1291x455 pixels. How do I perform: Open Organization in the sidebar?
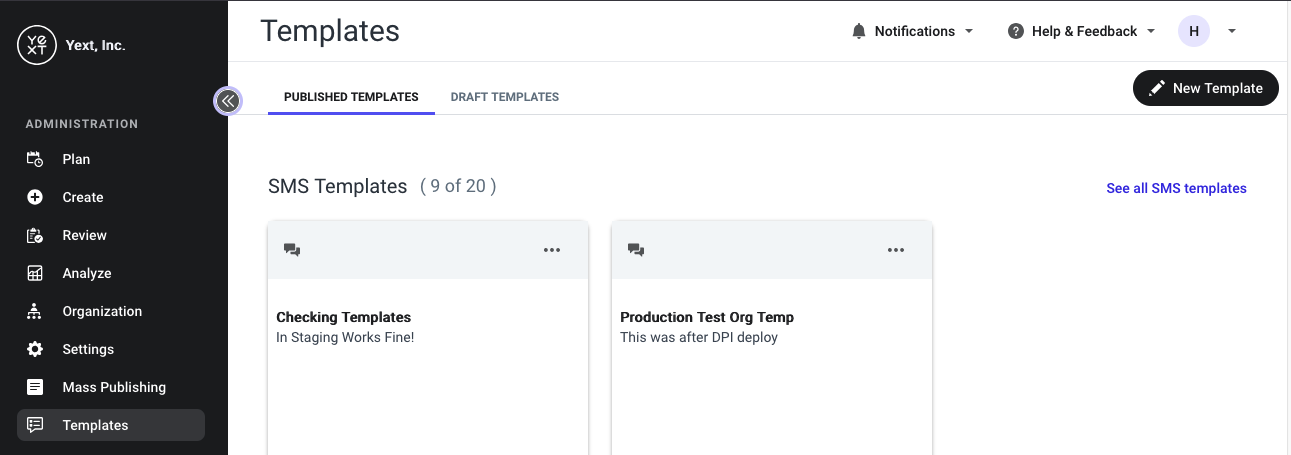[111, 311]
